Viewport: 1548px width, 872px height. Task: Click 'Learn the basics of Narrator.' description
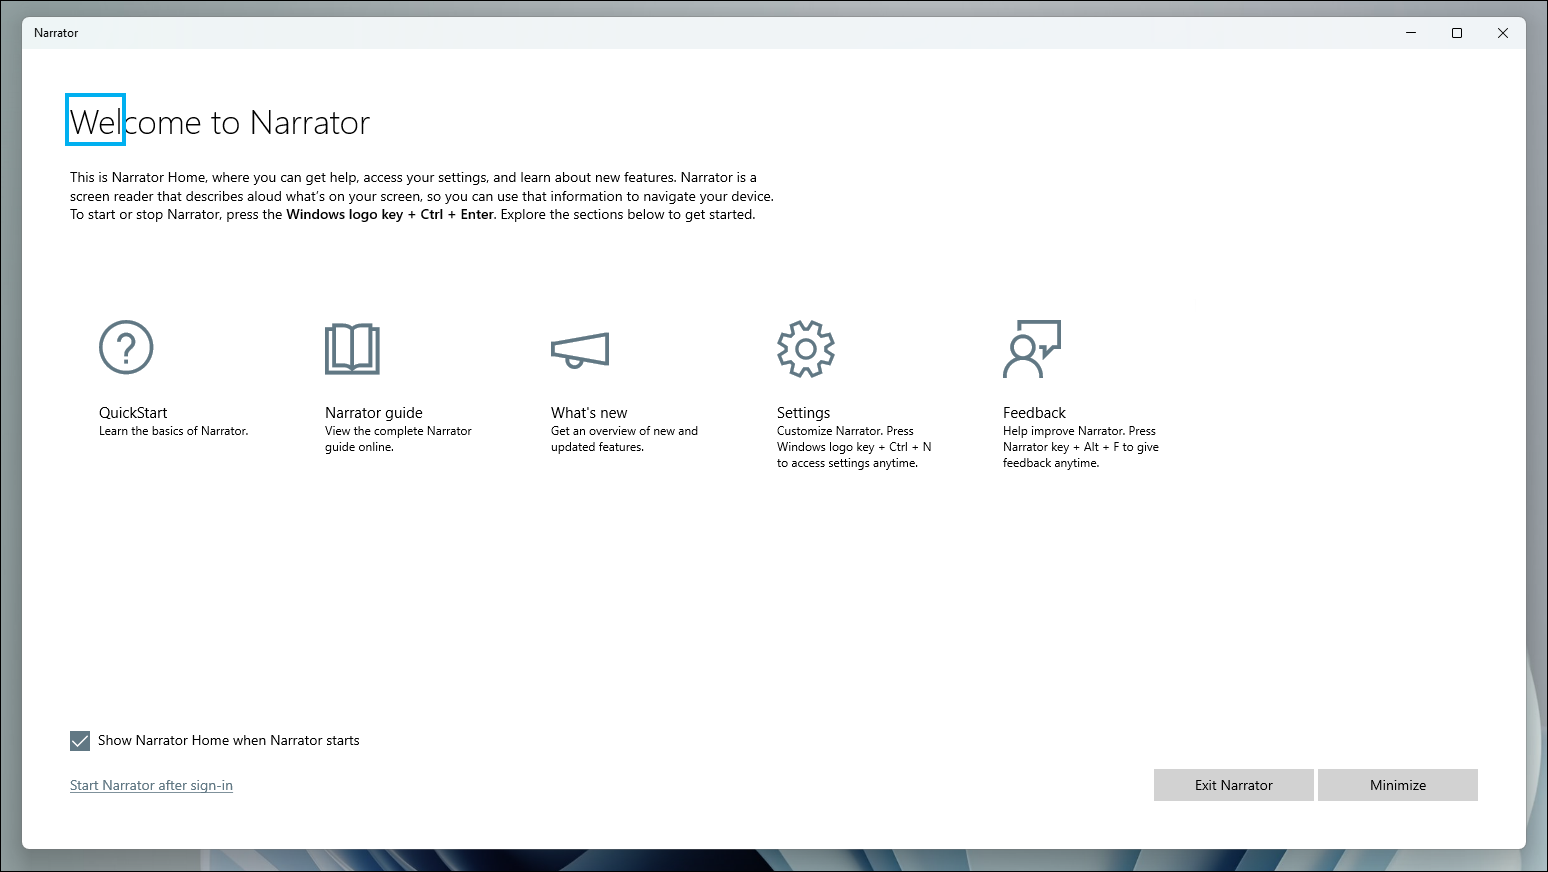[x=173, y=431]
